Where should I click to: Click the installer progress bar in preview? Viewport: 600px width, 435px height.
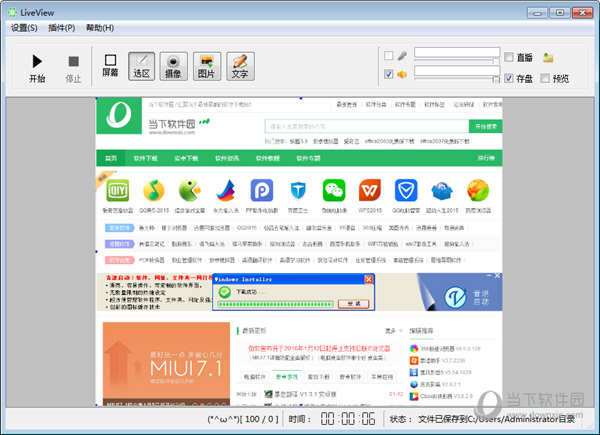coord(276,304)
